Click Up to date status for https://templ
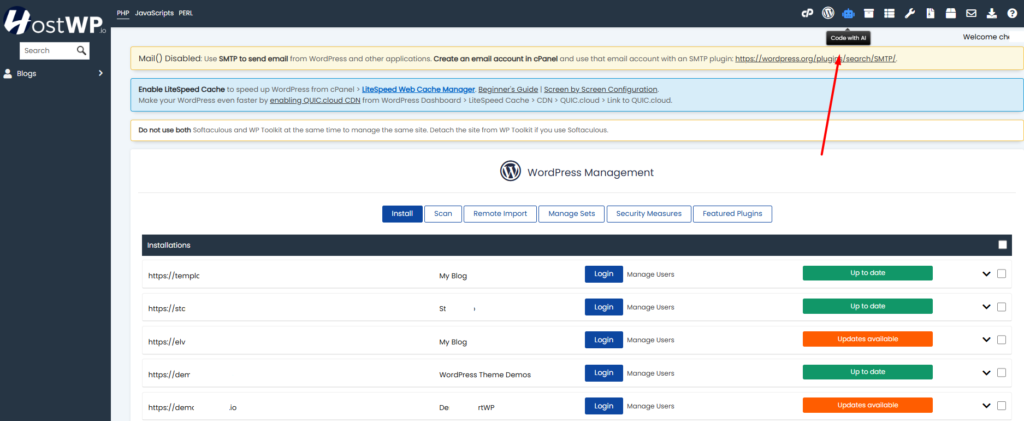1024x421 pixels. point(867,273)
